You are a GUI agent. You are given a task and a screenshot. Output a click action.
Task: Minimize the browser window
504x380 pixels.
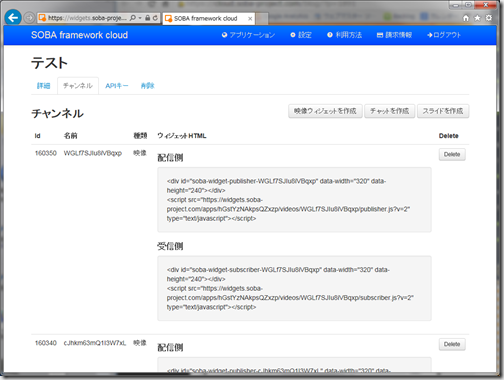coord(456,5)
